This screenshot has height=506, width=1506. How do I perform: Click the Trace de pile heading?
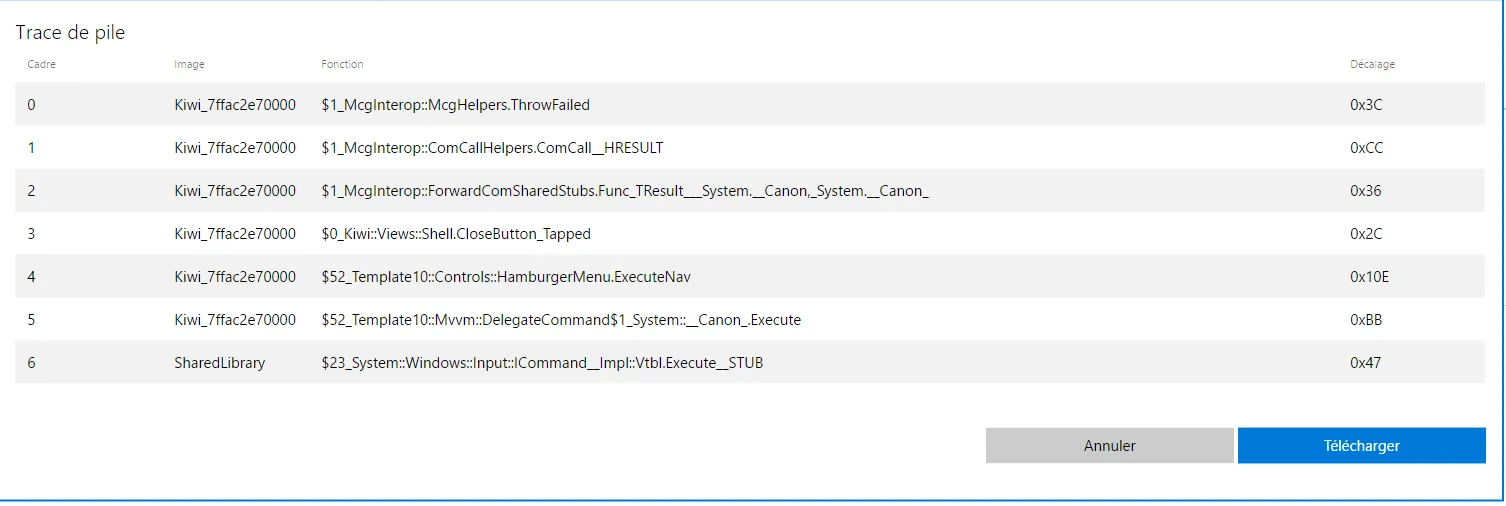click(x=70, y=32)
